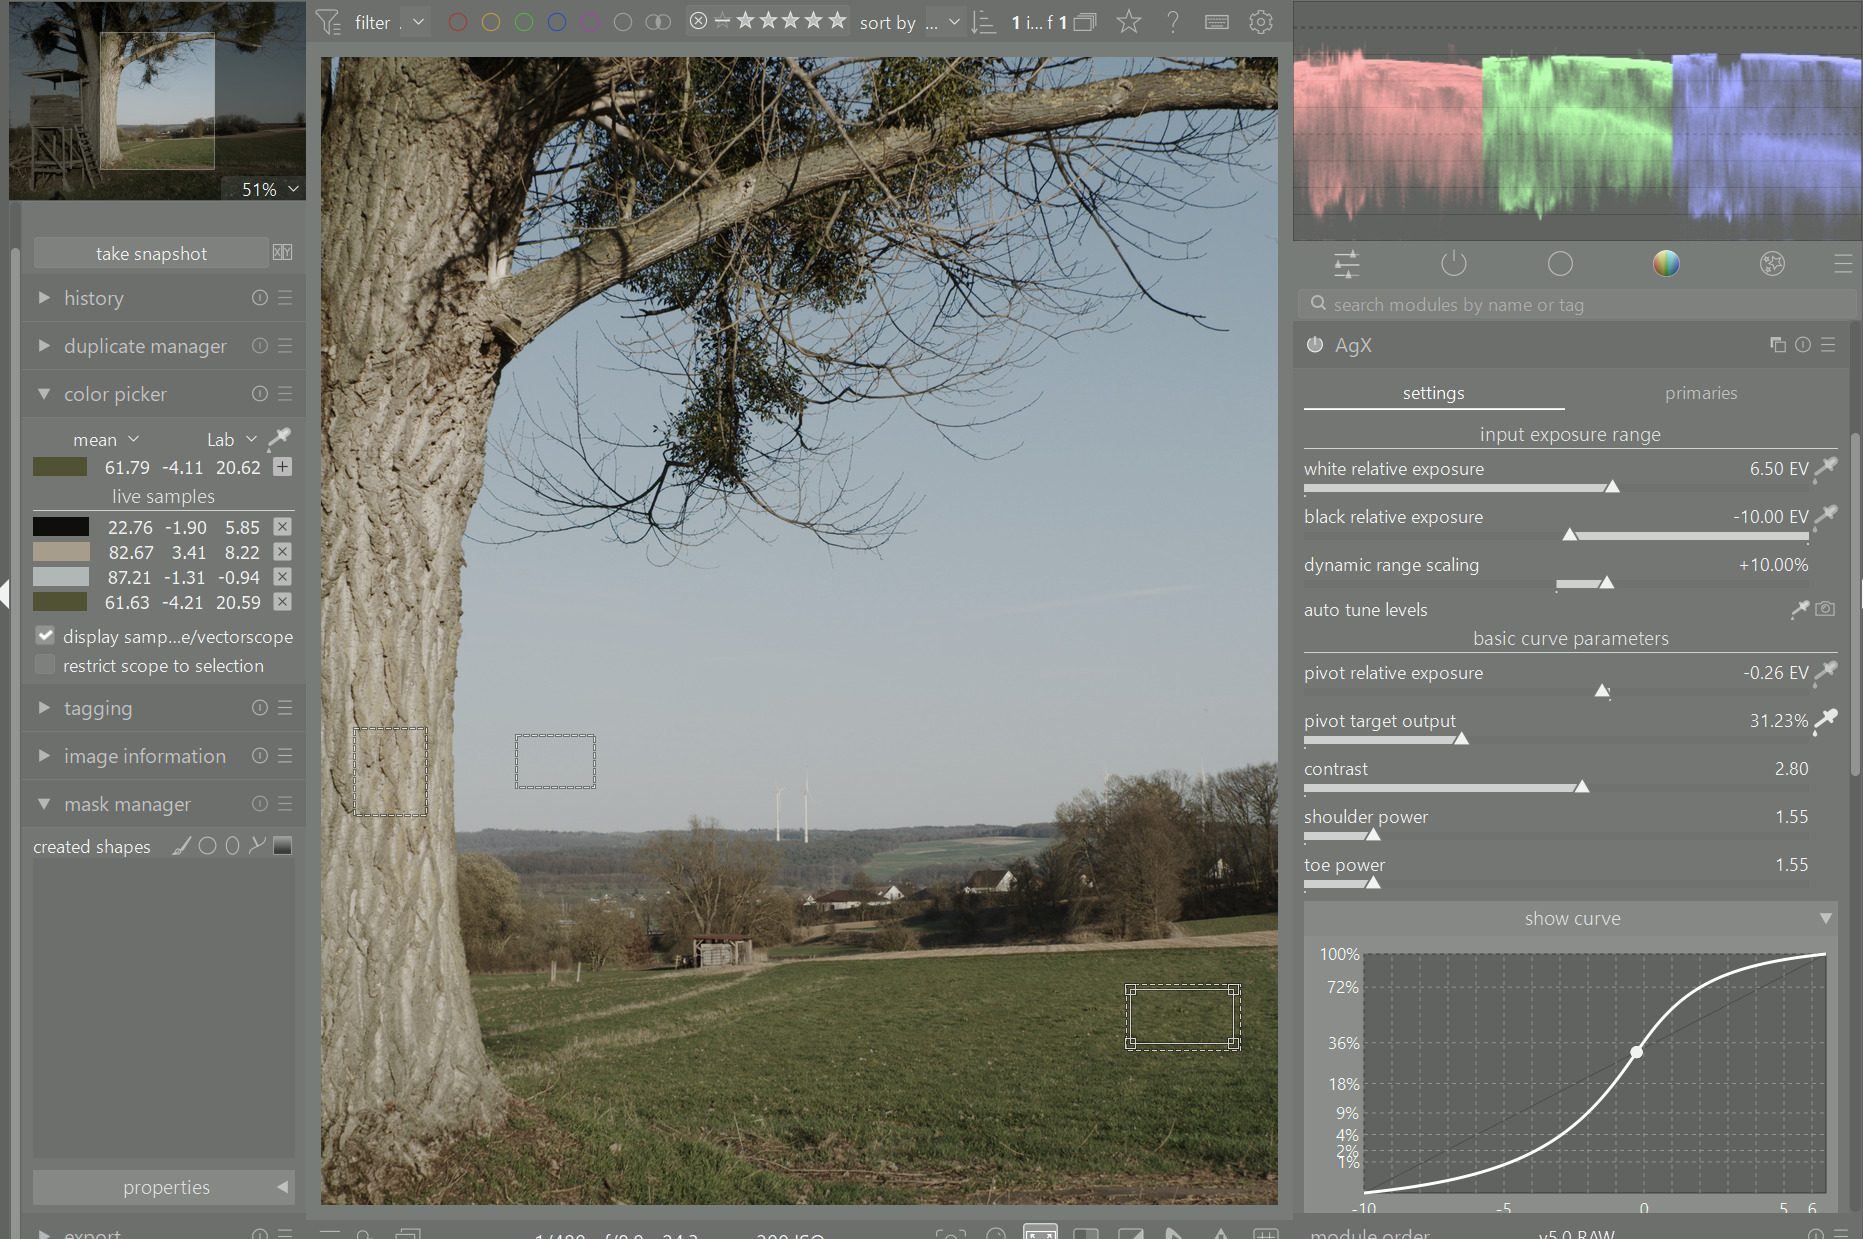Open the AgX presets menu icon
1863x1239 pixels.
click(x=1828, y=345)
